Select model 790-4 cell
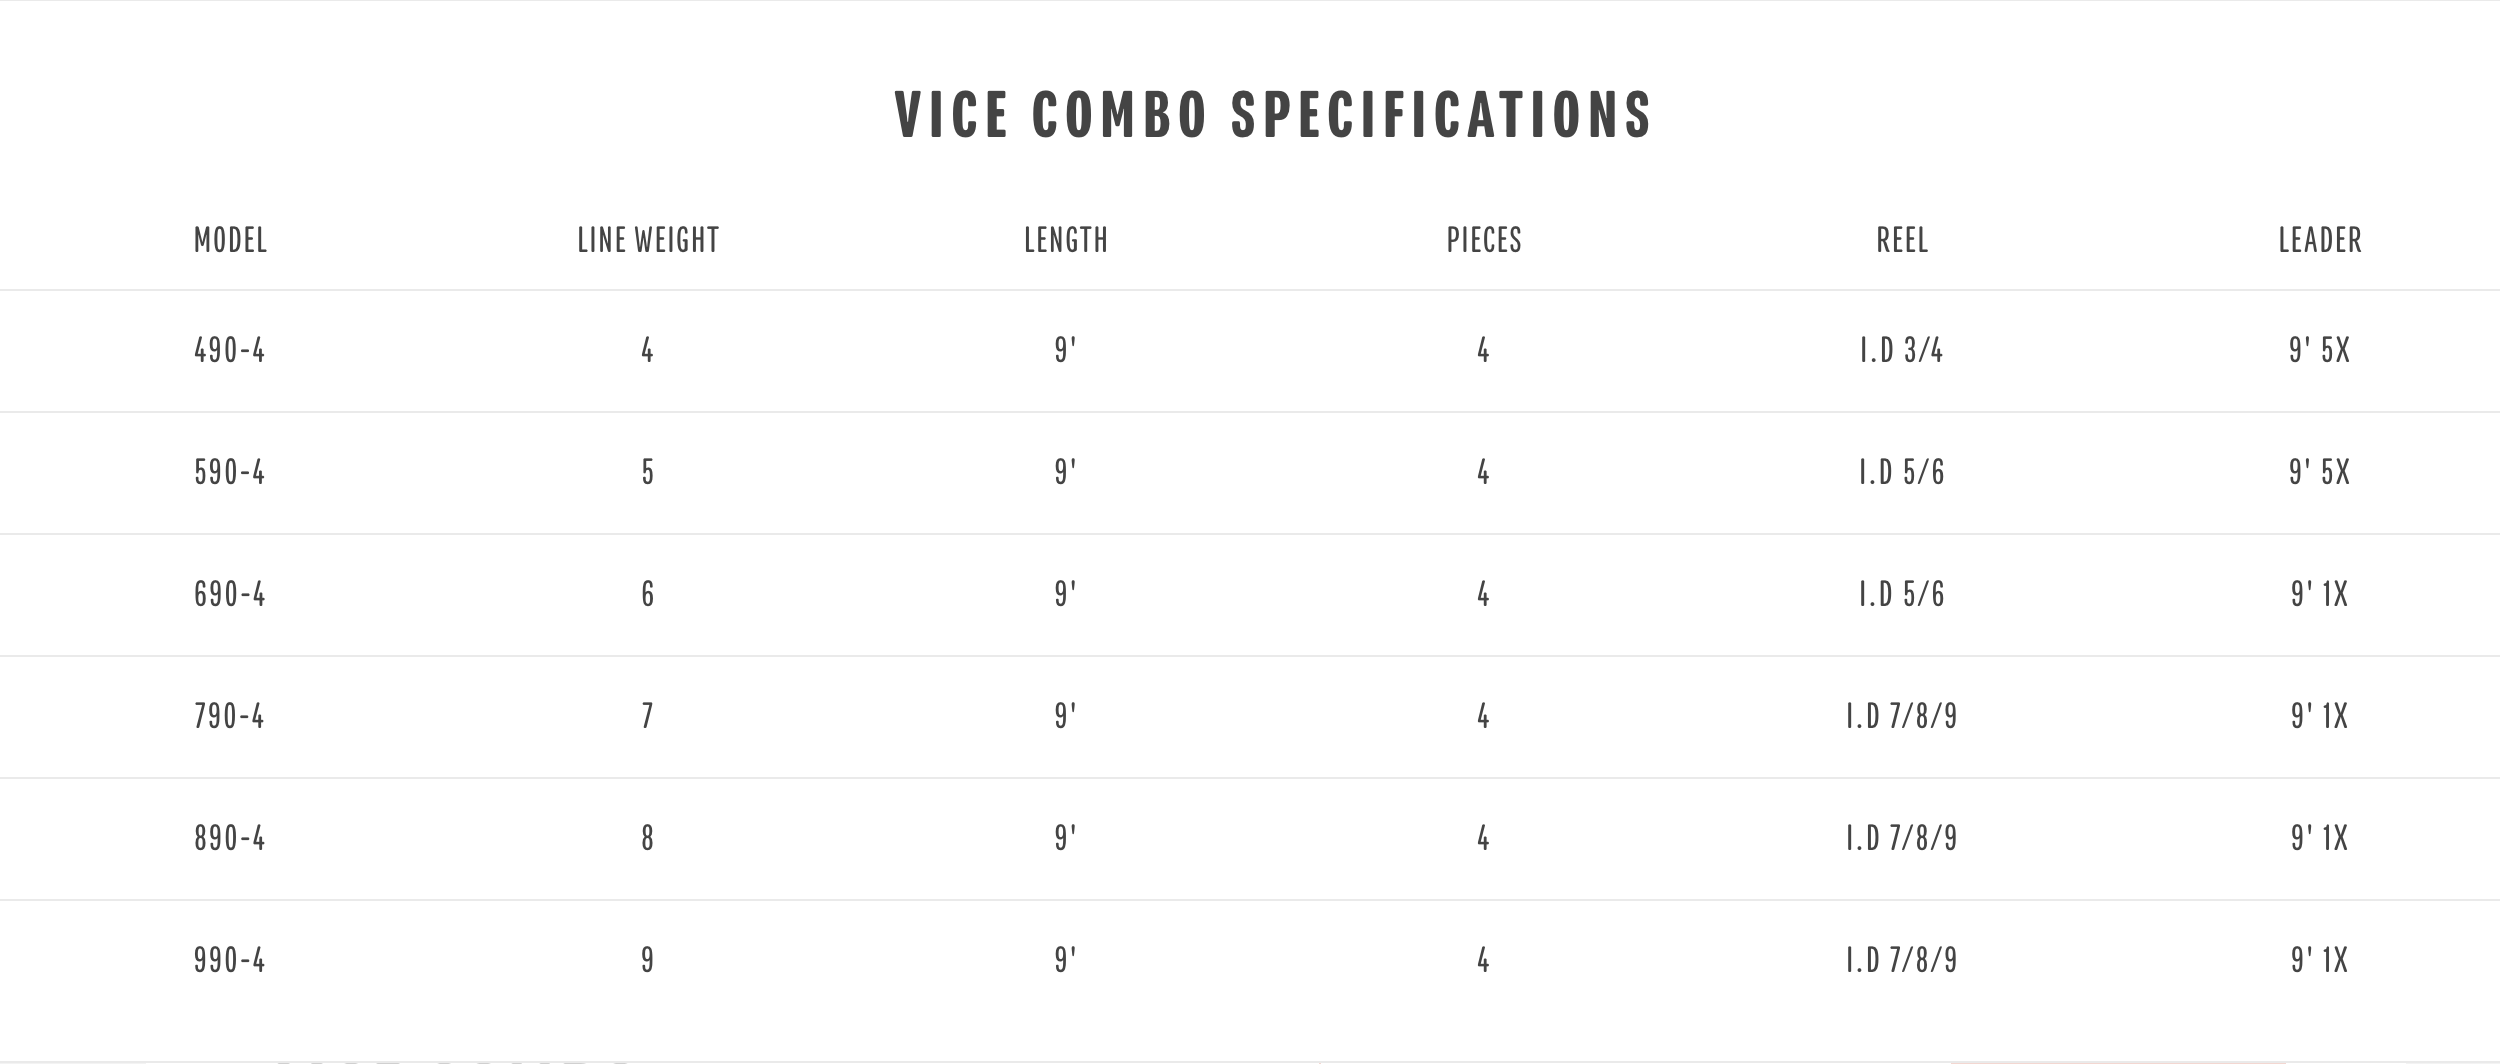Image resolution: width=2500 pixels, height=1064 pixels. (x=230, y=716)
